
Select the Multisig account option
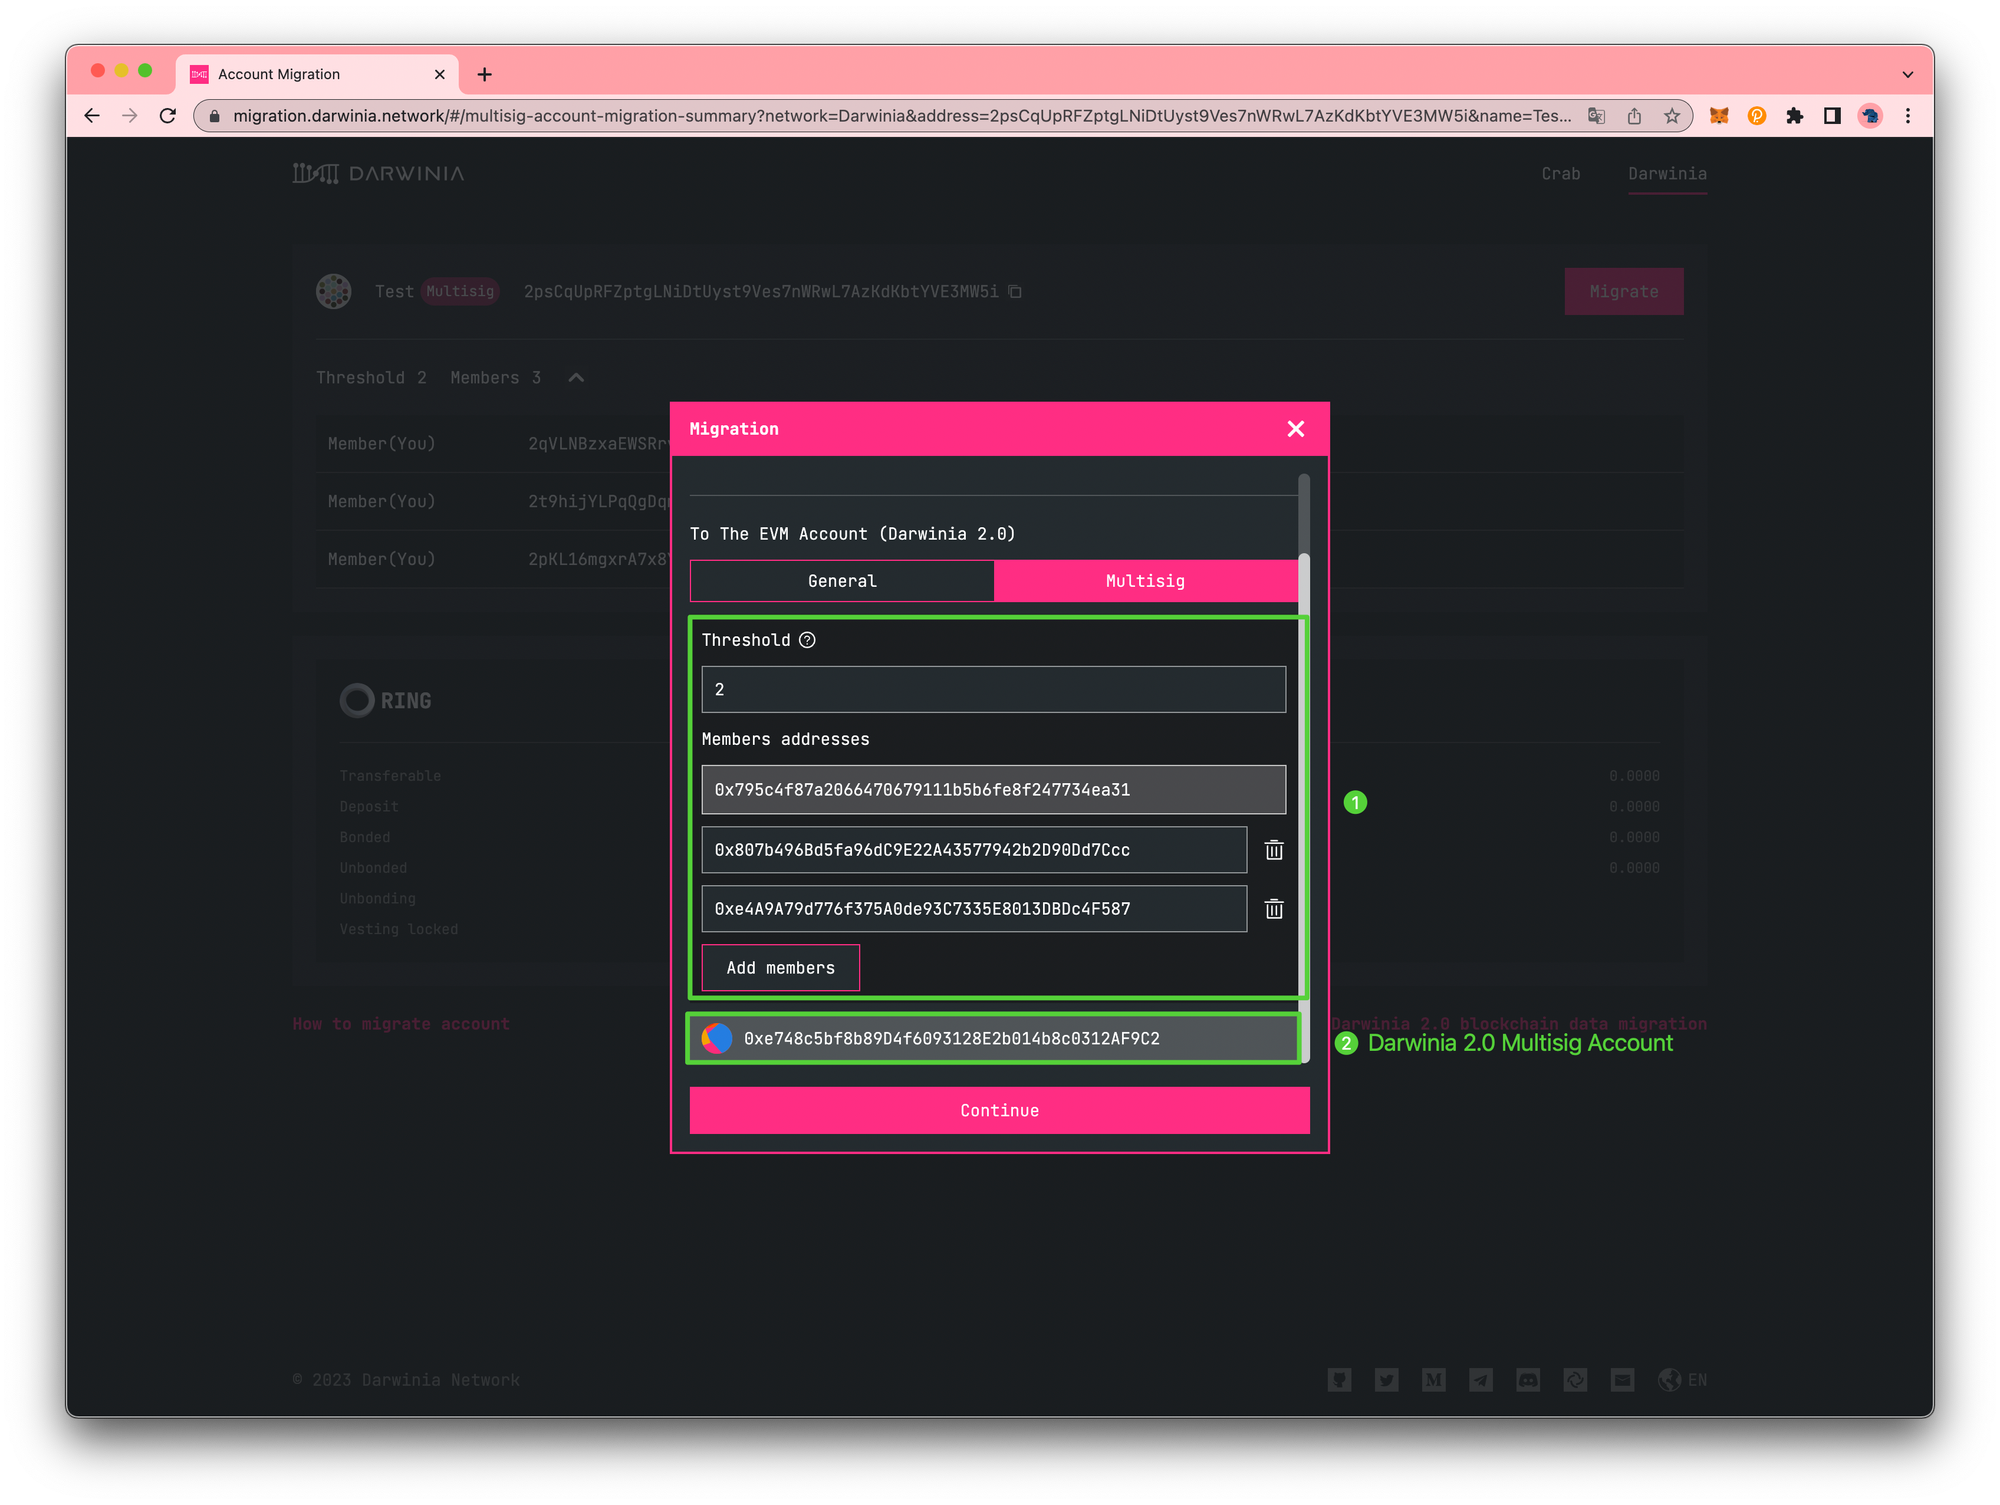point(1145,581)
